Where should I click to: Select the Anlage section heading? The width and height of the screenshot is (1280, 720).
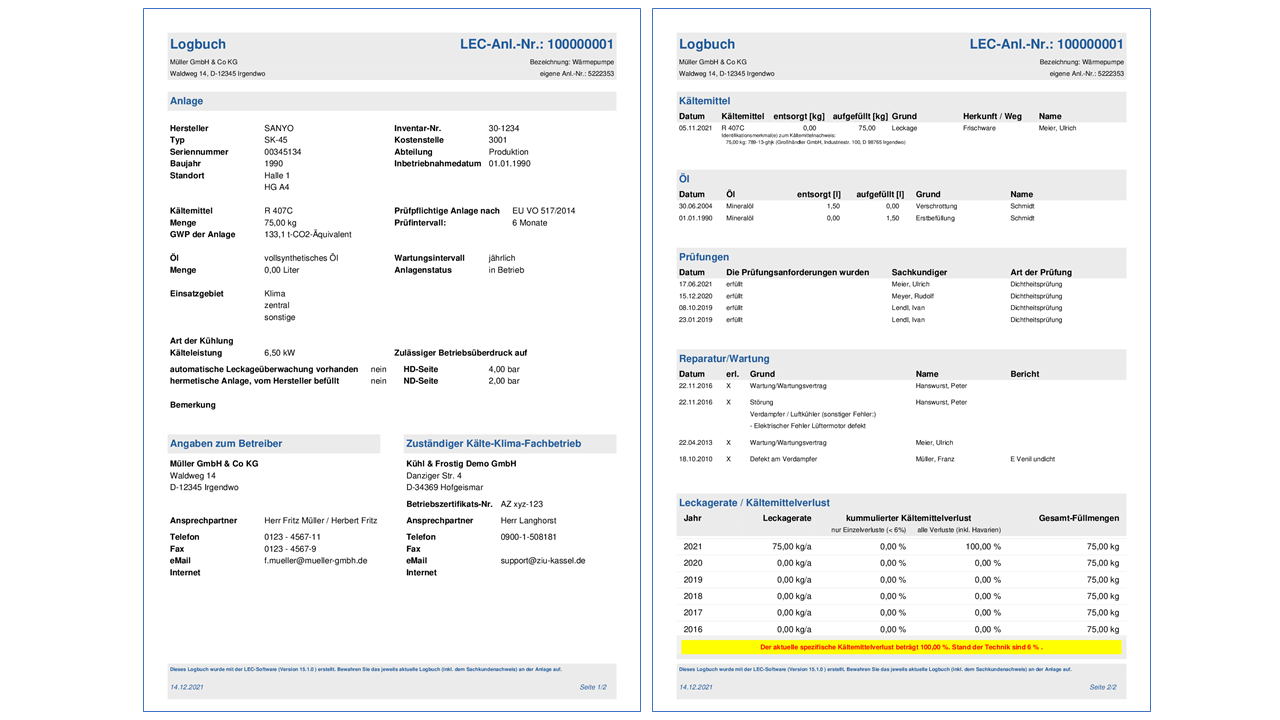pos(187,101)
